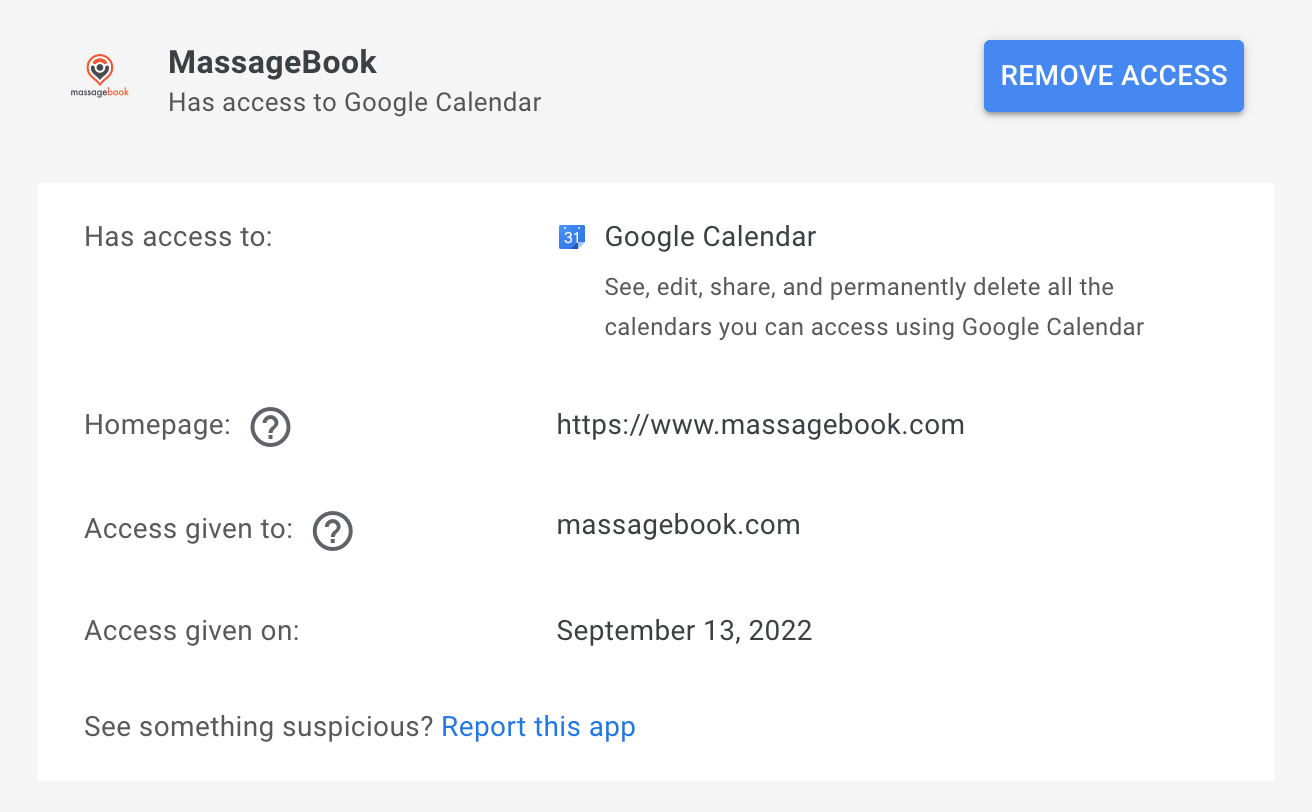Click the 'Has access to:' label

tap(178, 237)
